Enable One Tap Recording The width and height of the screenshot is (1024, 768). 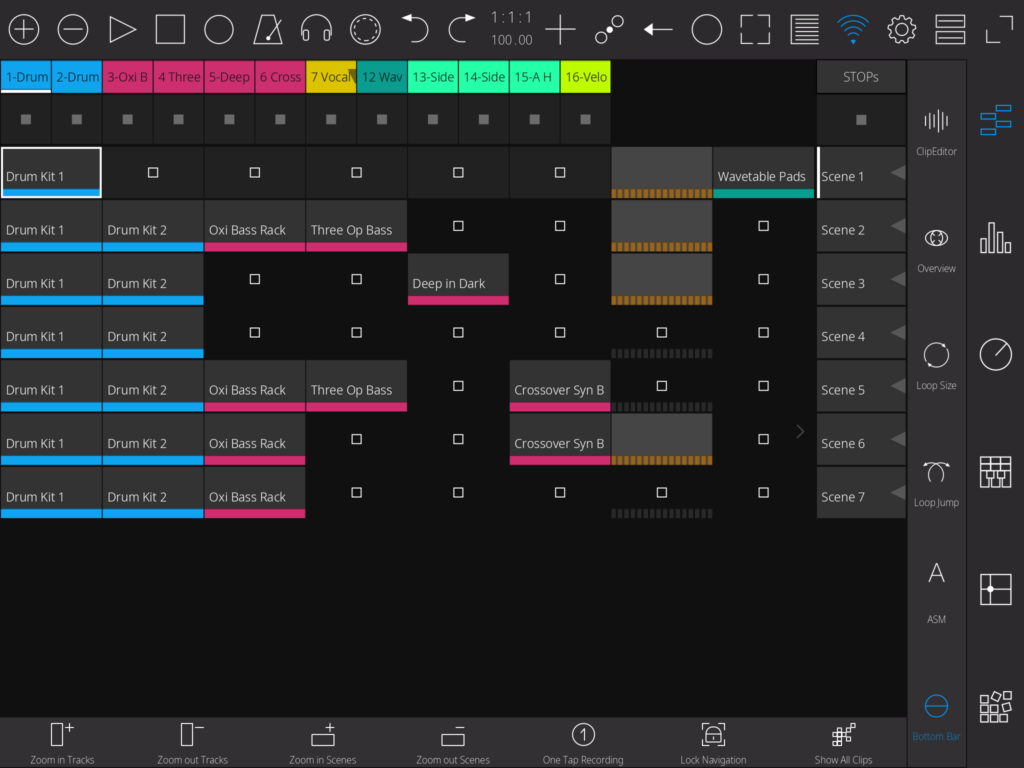[x=583, y=742]
